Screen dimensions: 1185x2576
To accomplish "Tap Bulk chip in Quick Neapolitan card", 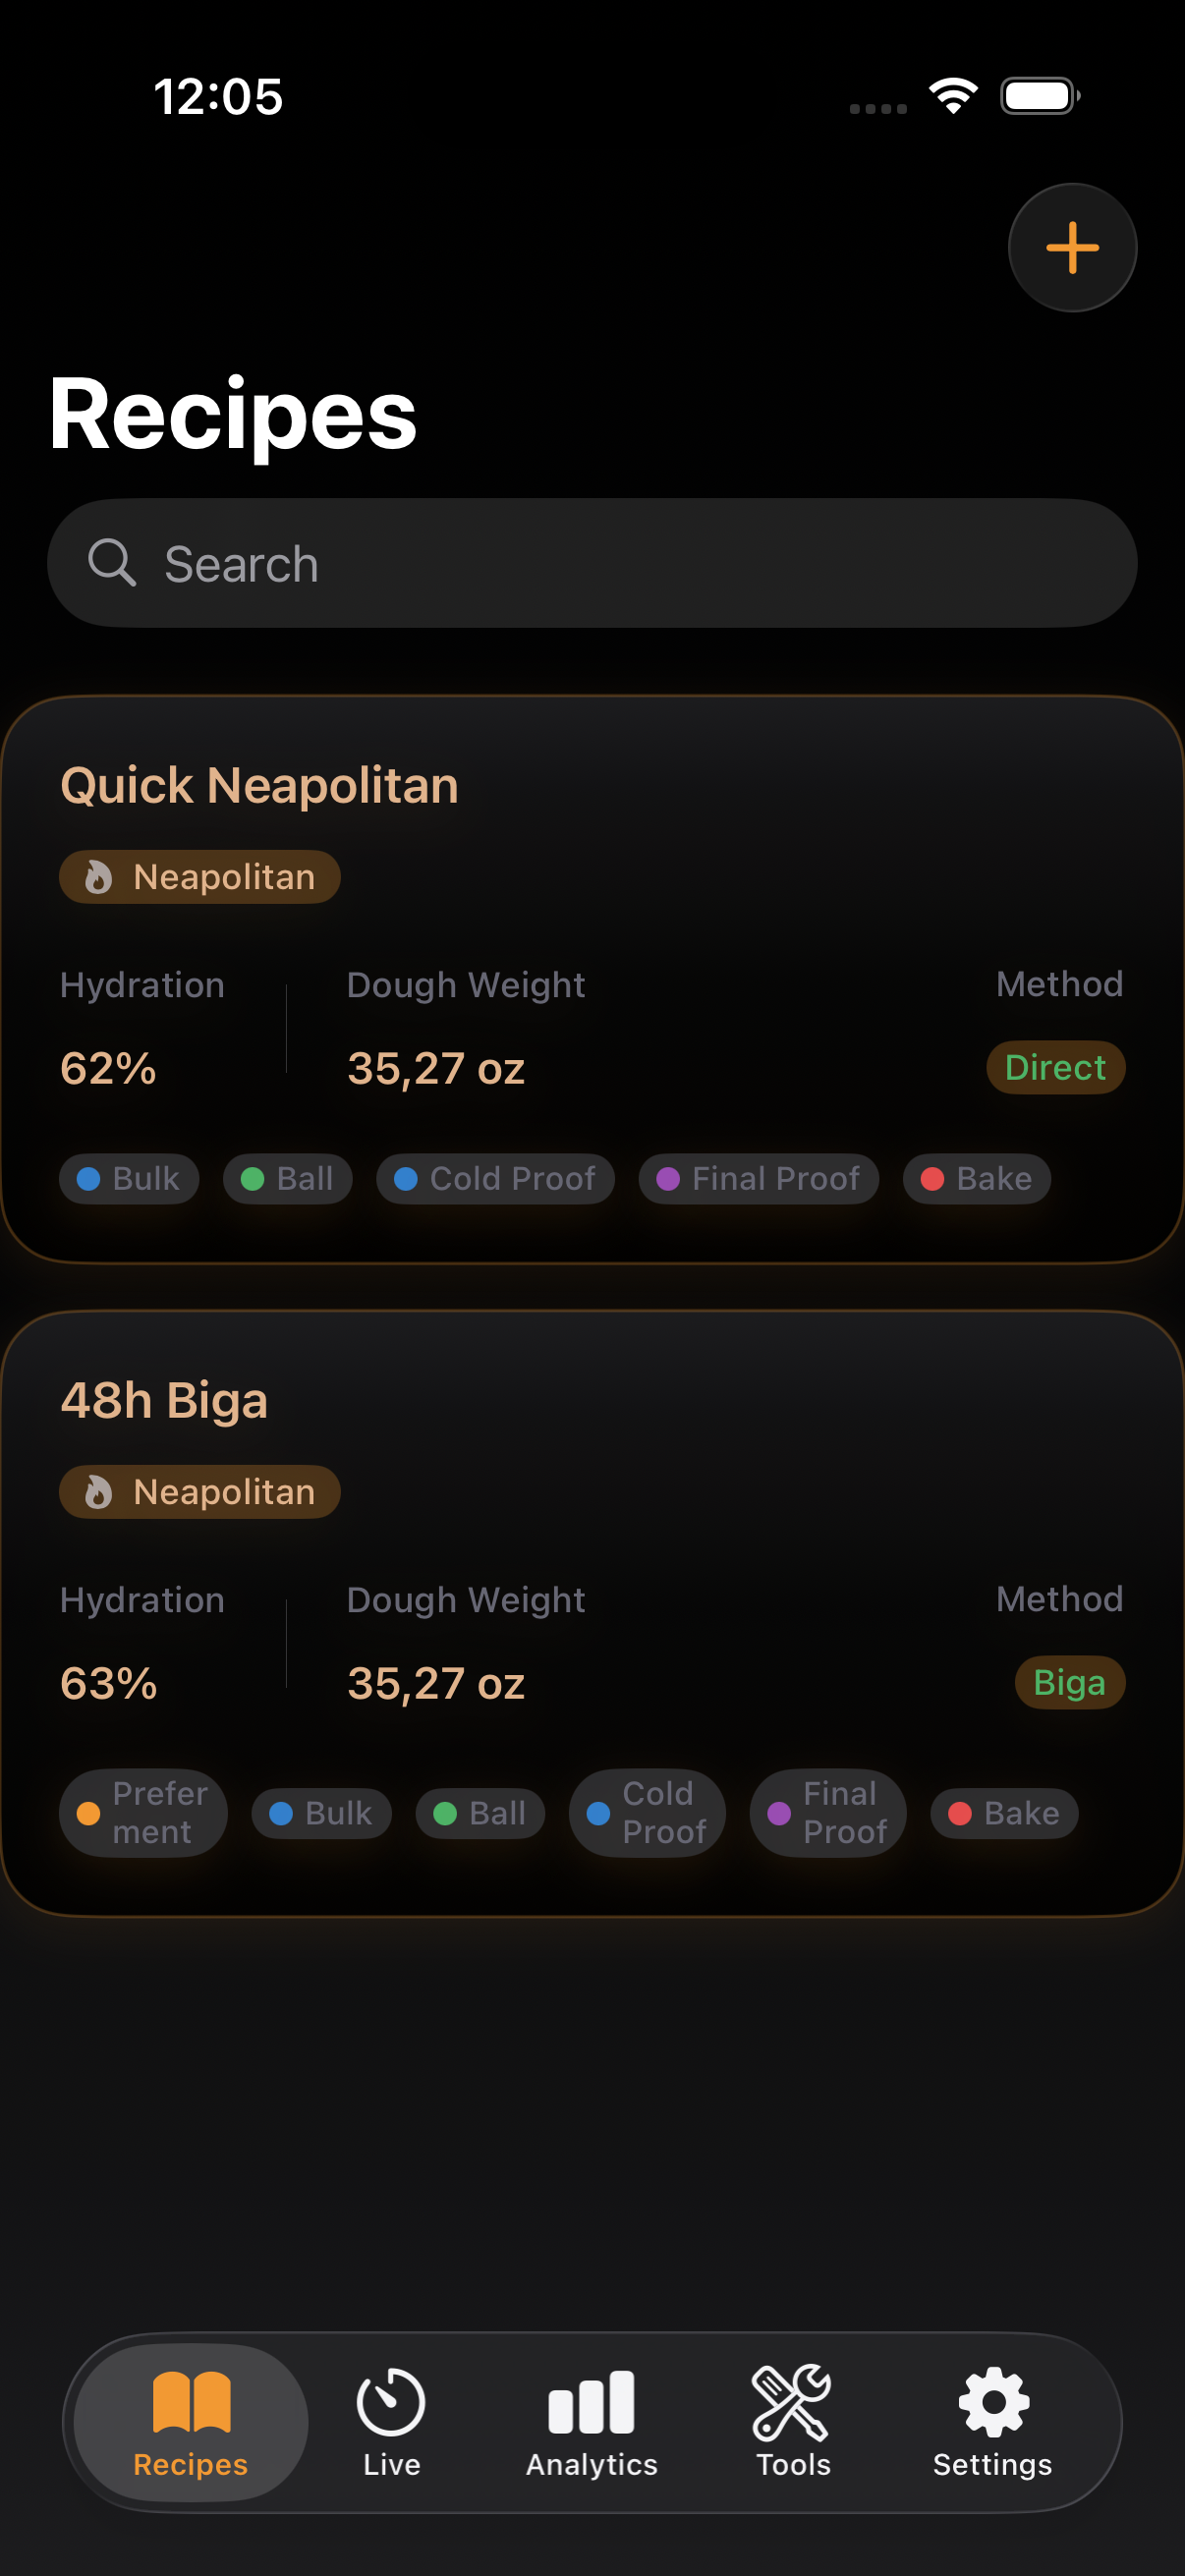I will pos(129,1178).
